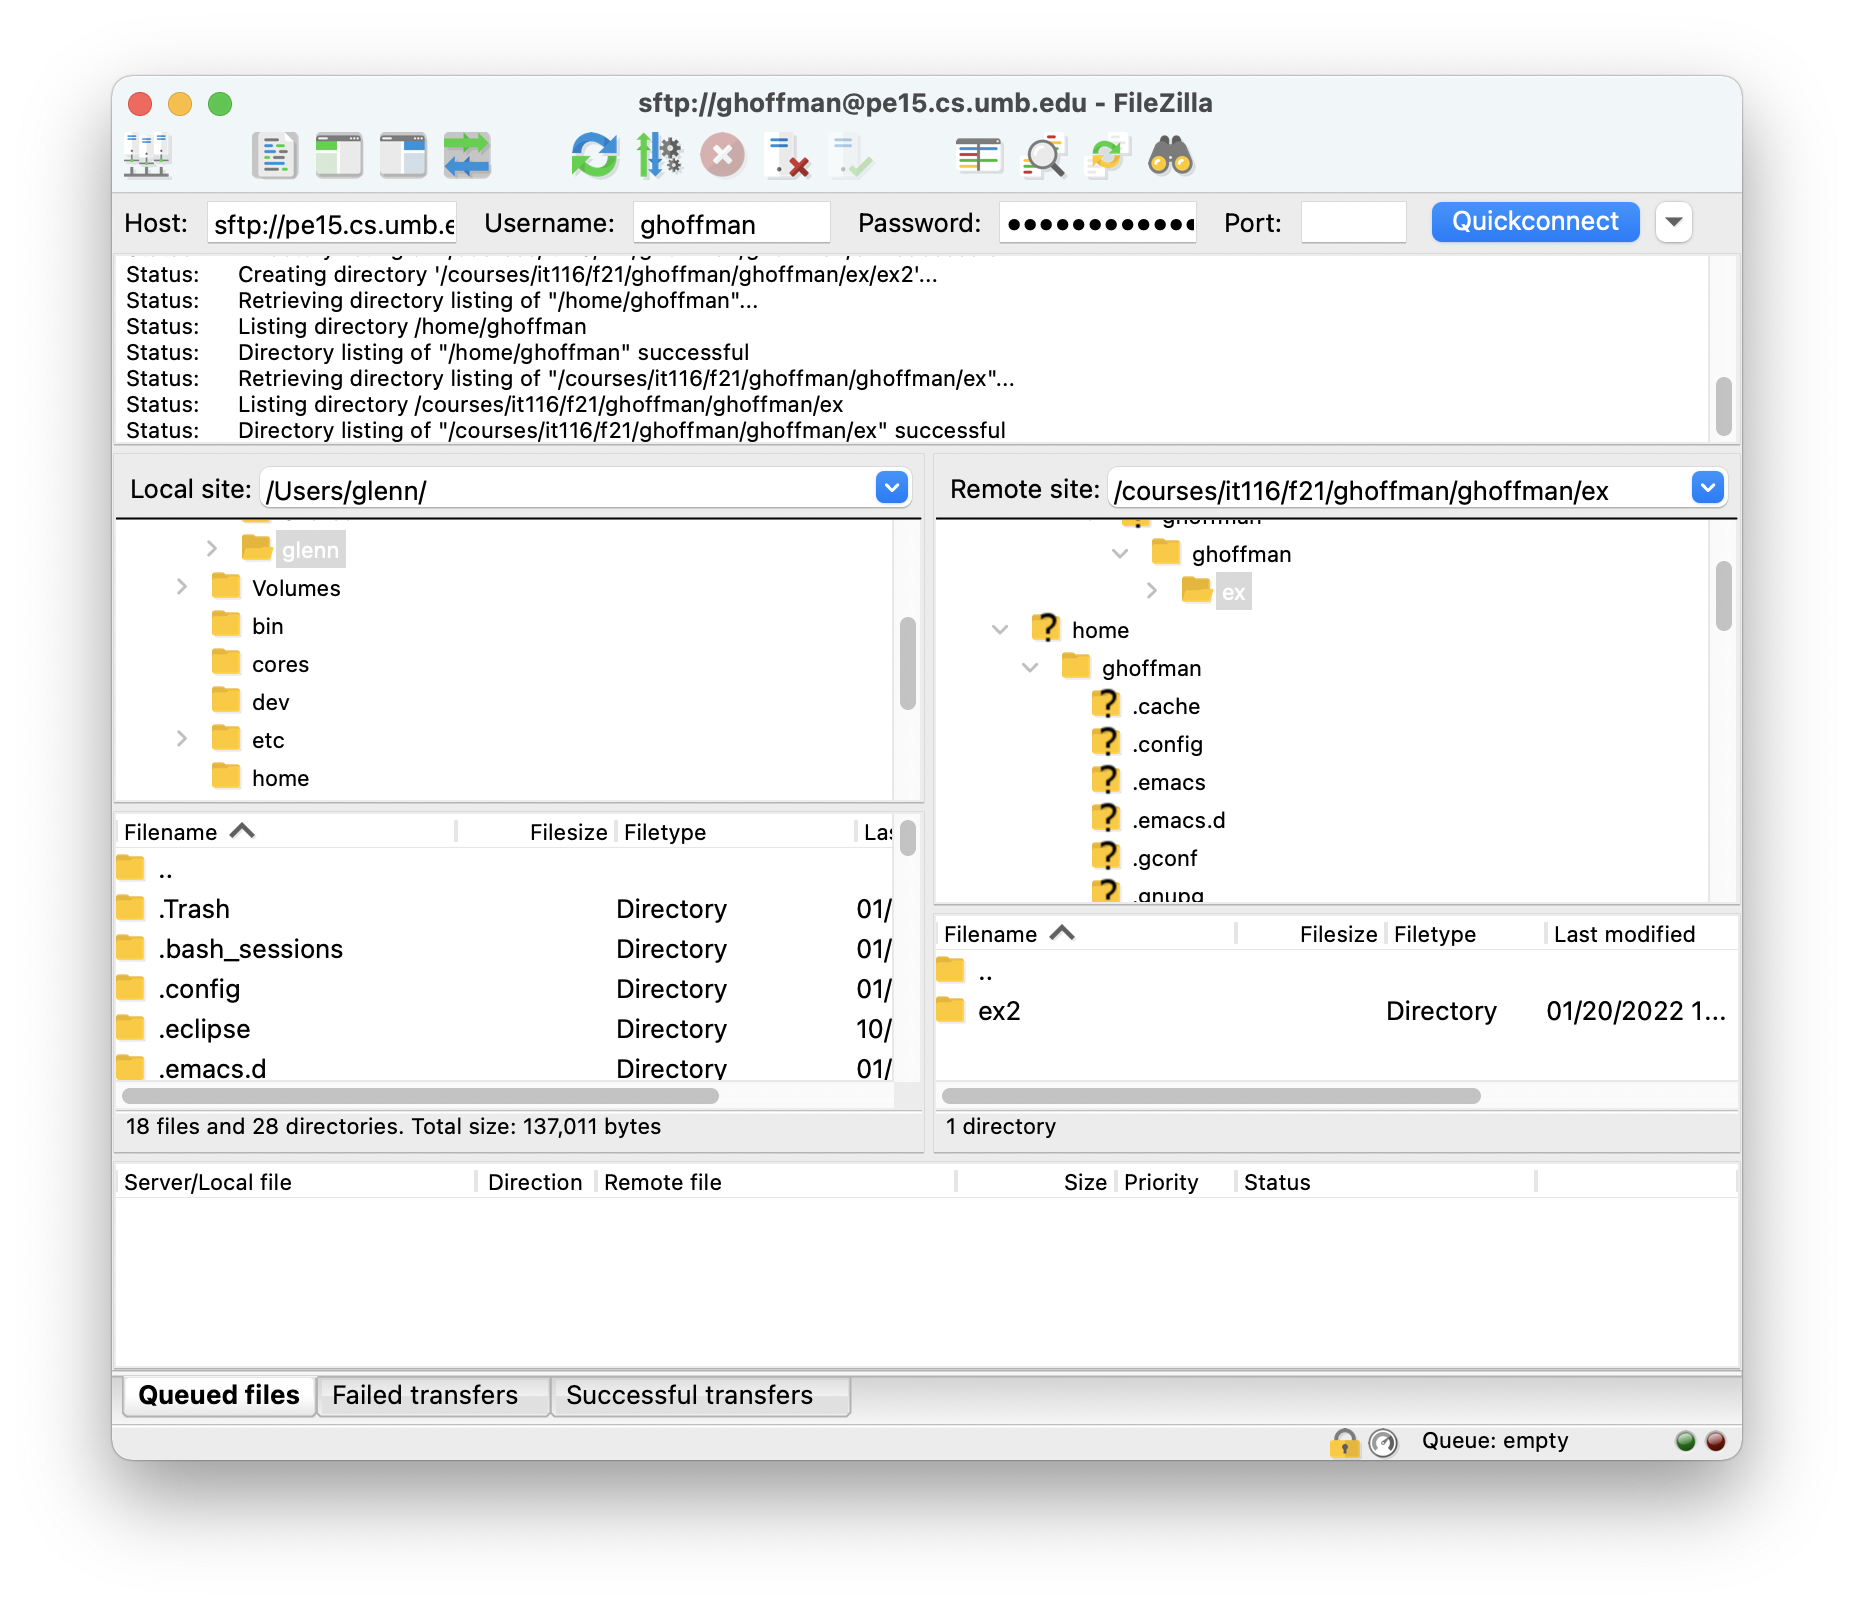Click the Host input field
This screenshot has height=1608, width=1854.
pos(332,223)
